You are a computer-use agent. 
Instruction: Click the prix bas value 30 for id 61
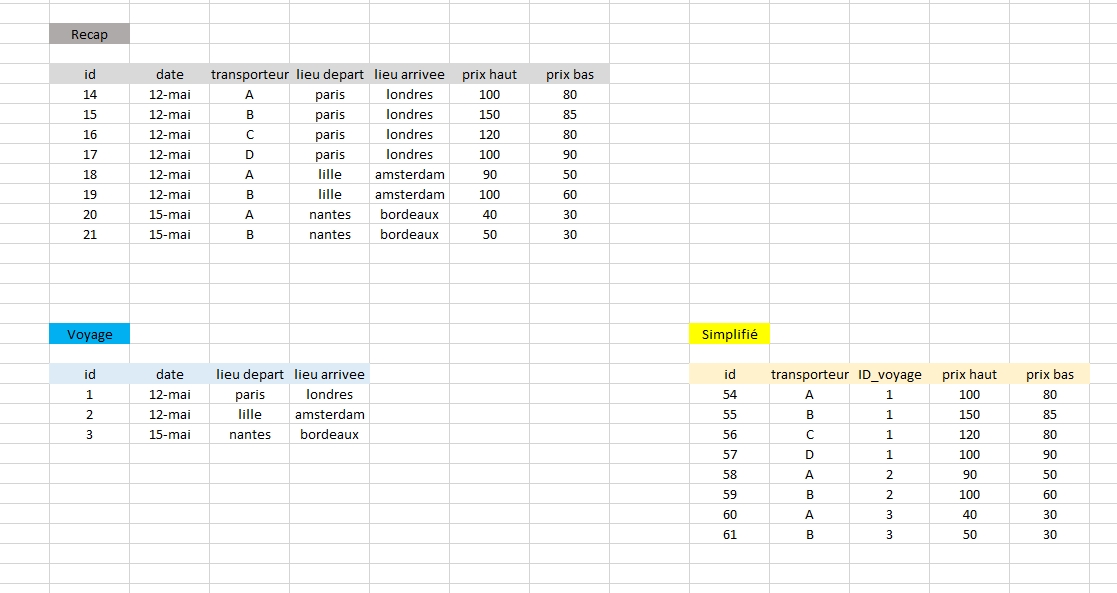click(x=1049, y=534)
